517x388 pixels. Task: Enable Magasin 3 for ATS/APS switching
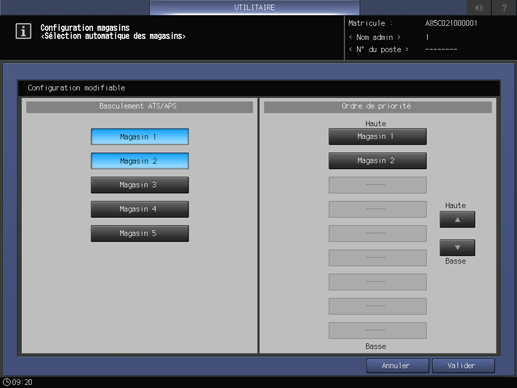(x=140, y=185)
